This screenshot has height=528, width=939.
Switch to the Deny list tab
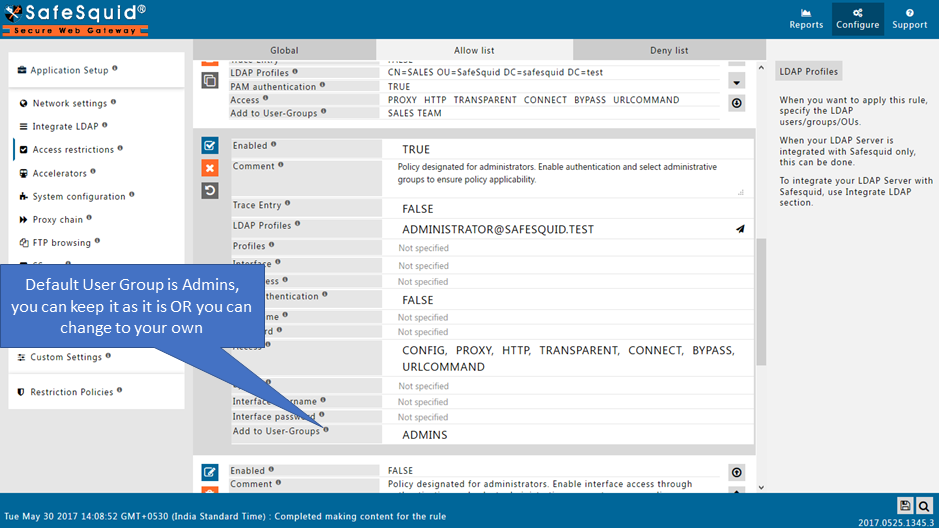point(669,50)
